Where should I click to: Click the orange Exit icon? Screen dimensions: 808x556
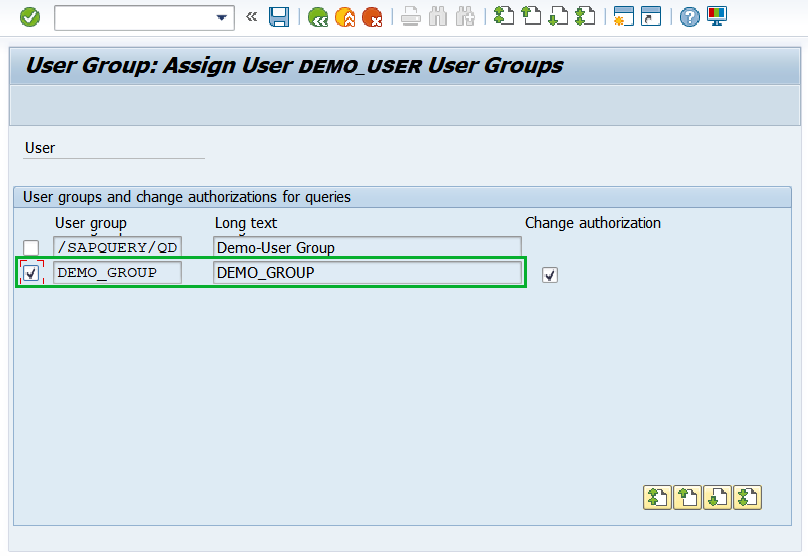coord(345,18)
